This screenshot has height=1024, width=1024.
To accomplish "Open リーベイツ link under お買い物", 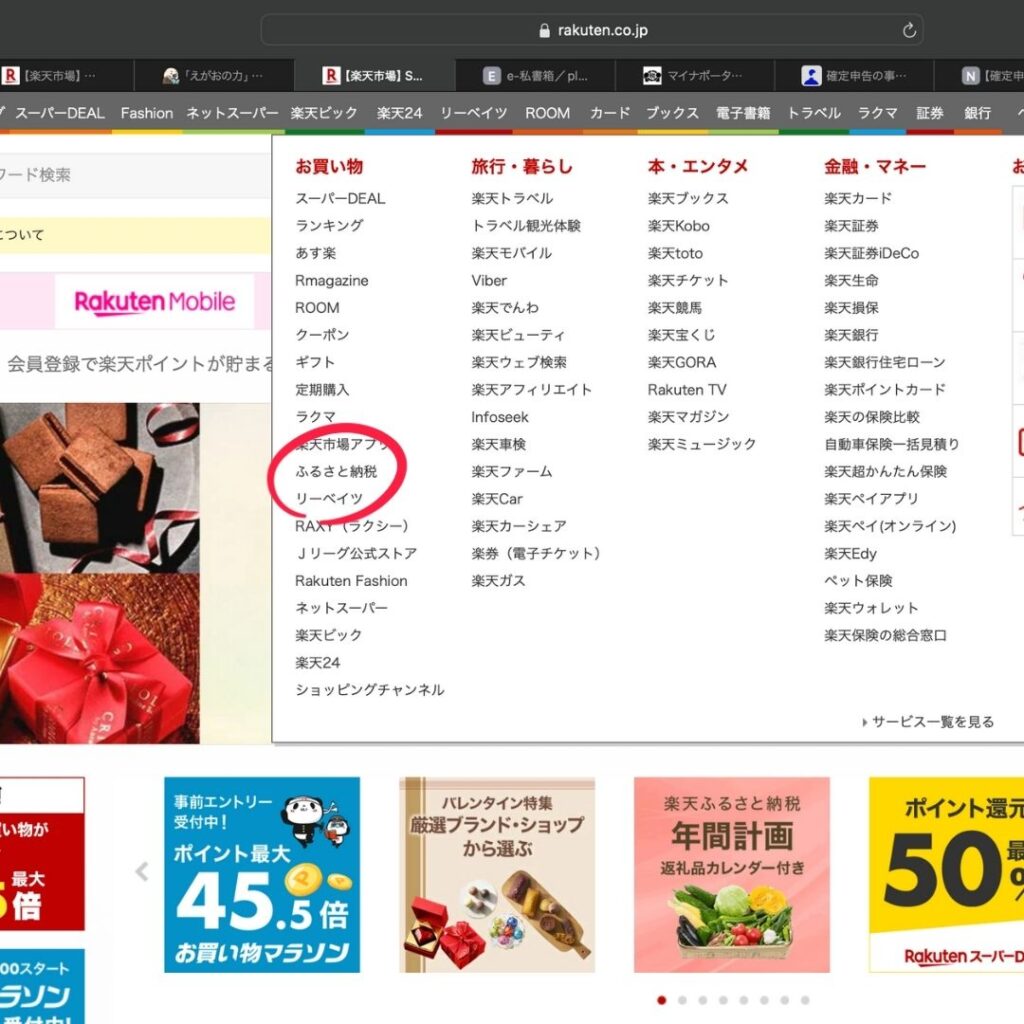I will (328, 499).
